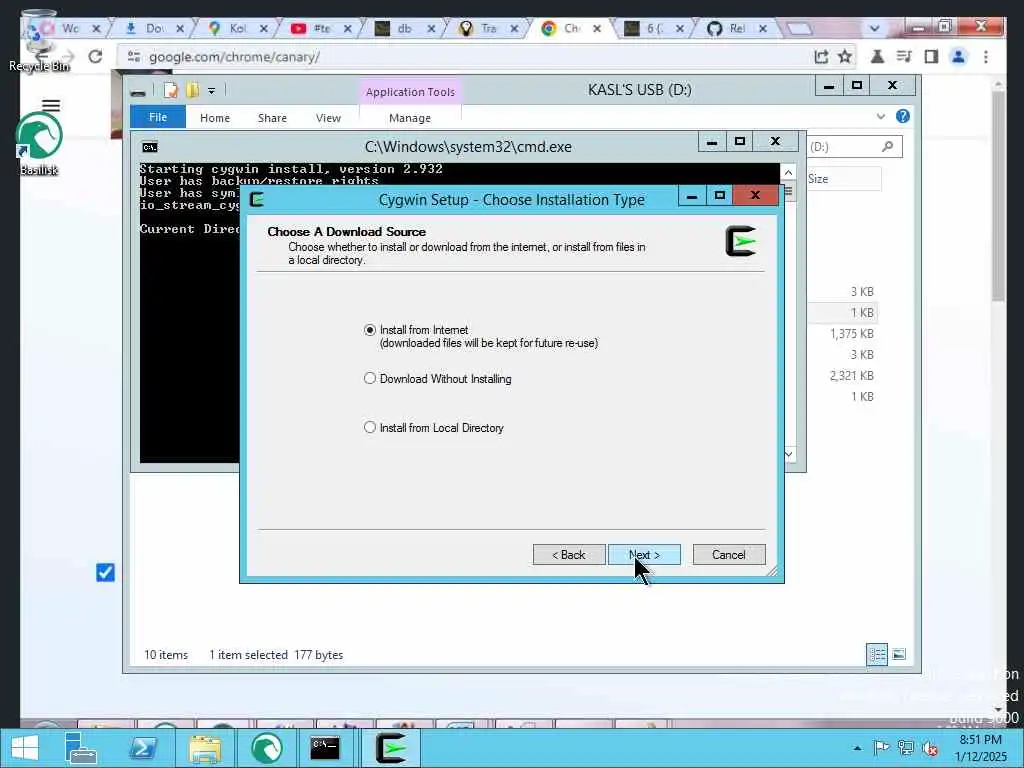
Task: Open the Windows Start button
Action: (25, 748)
